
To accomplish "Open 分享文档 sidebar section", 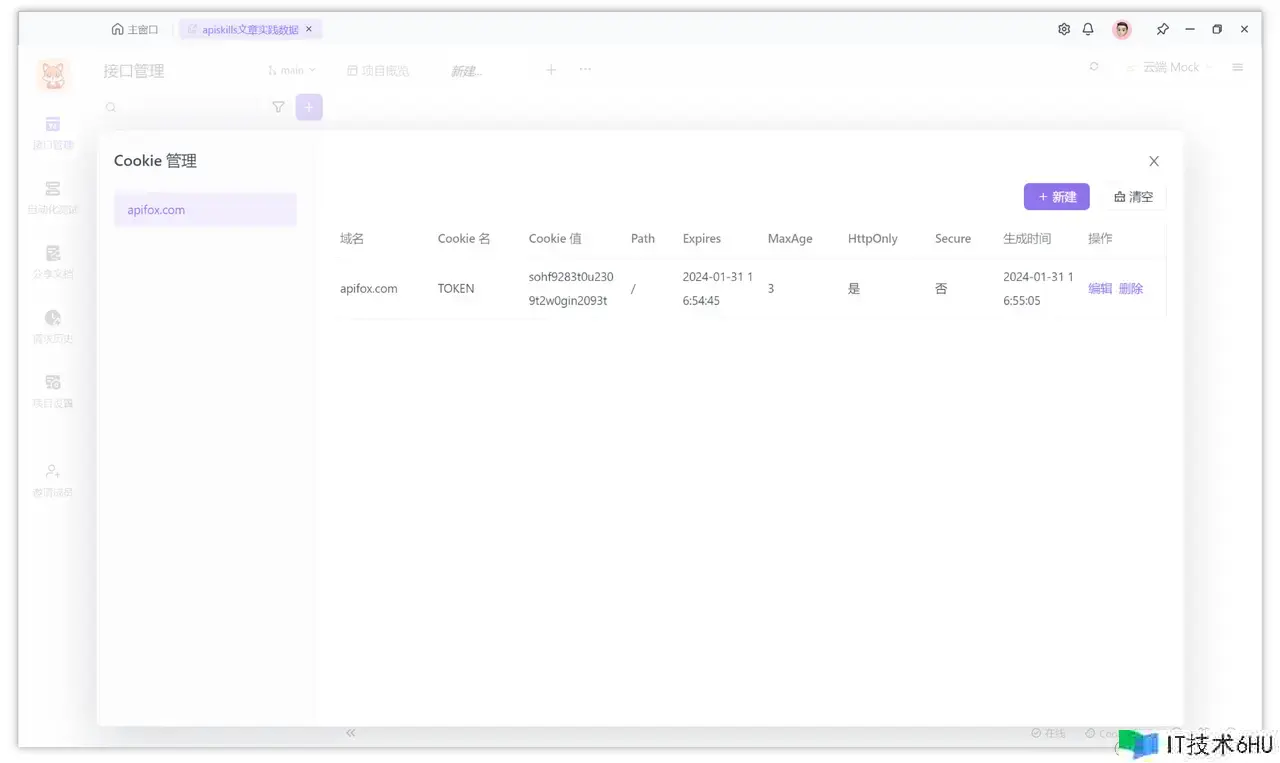I will (x=53, y=262).
